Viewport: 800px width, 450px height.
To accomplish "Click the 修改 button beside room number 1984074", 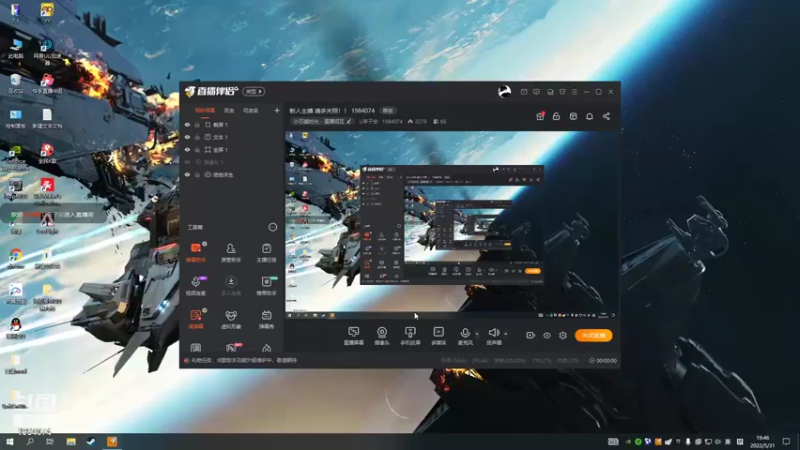I will 388,111.
